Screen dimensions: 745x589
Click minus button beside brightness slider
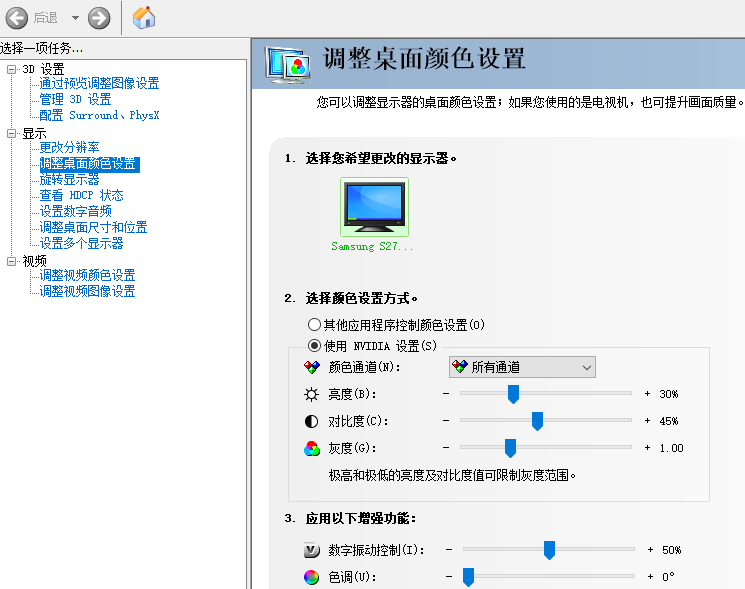(446, 394)
